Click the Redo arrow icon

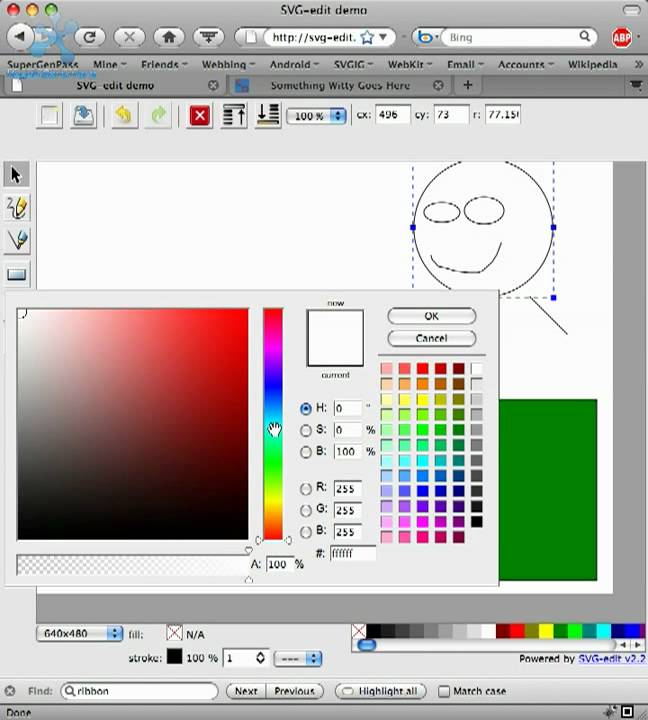coord(158,115)
